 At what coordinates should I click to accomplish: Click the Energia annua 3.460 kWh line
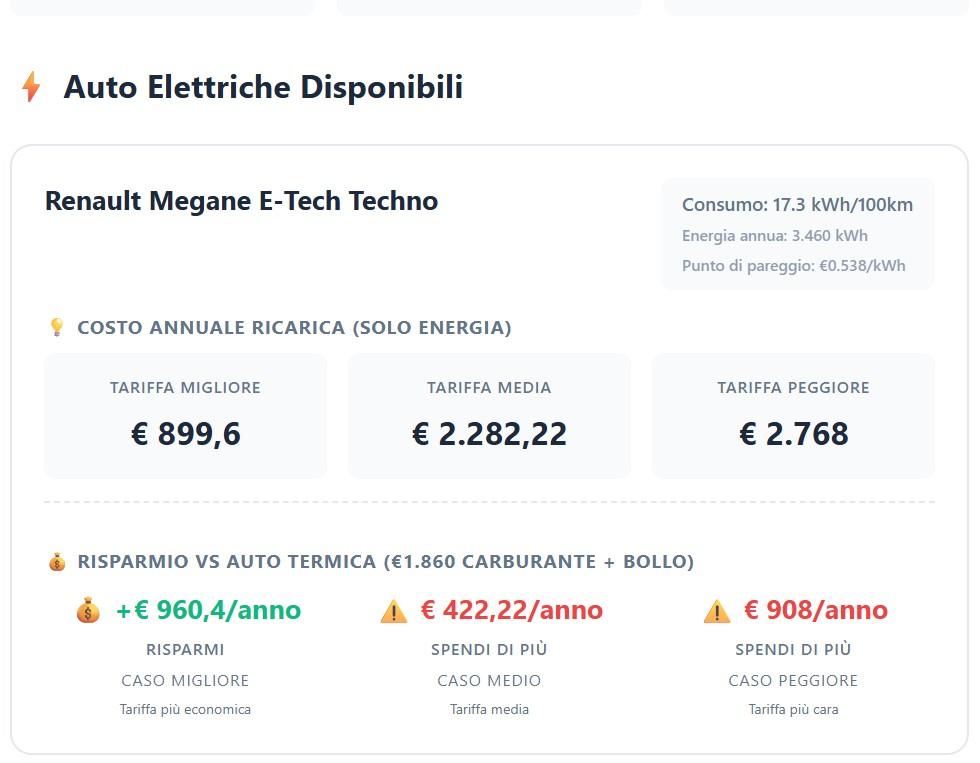(x=775, y=236)
